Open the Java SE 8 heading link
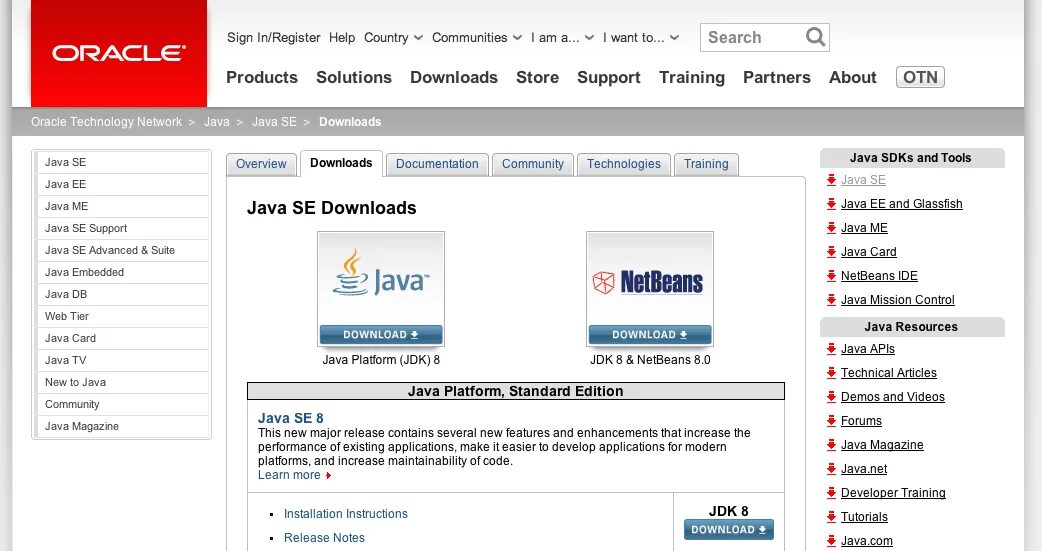Viewport: 1042px width, 551px height. 290,418
